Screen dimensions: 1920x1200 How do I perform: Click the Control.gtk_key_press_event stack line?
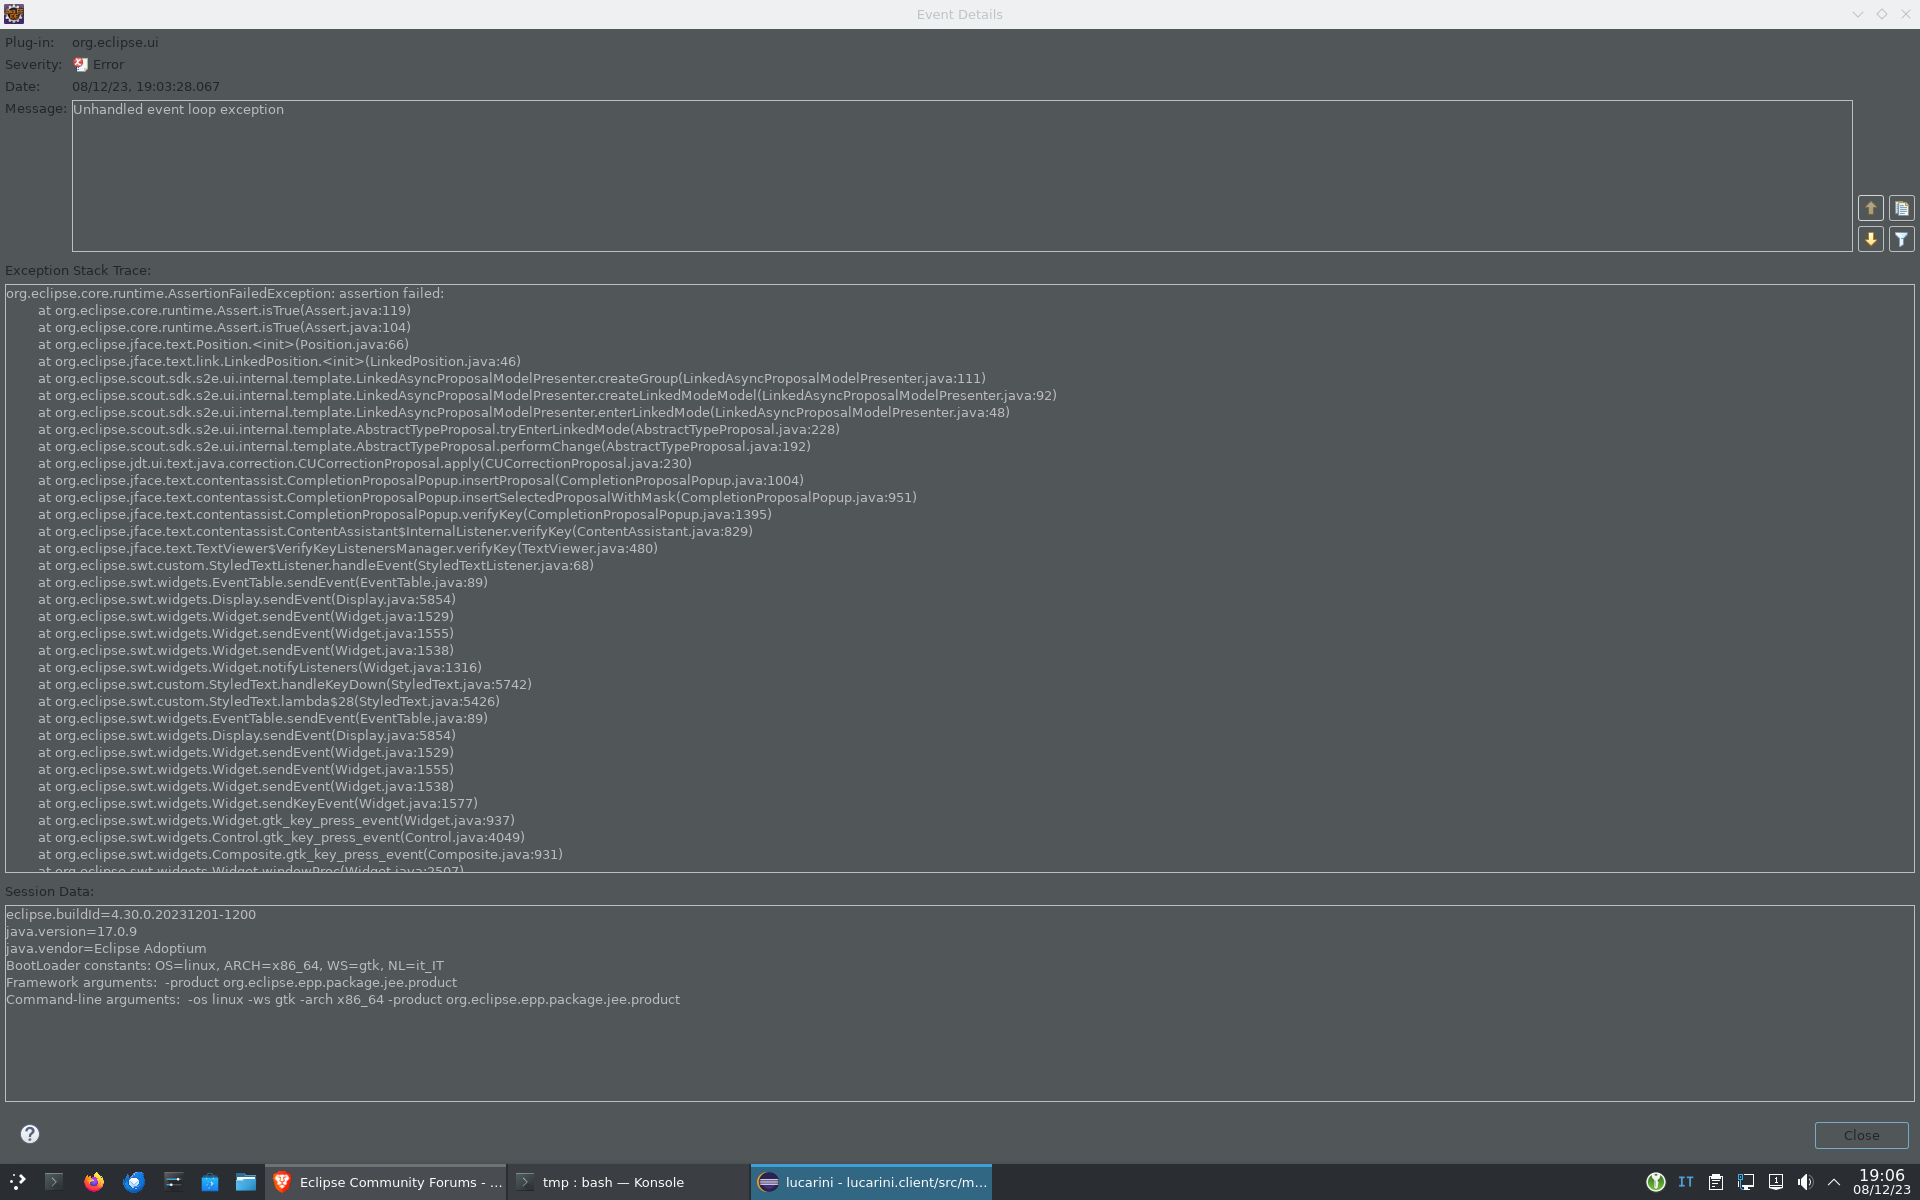click(281, 838)
